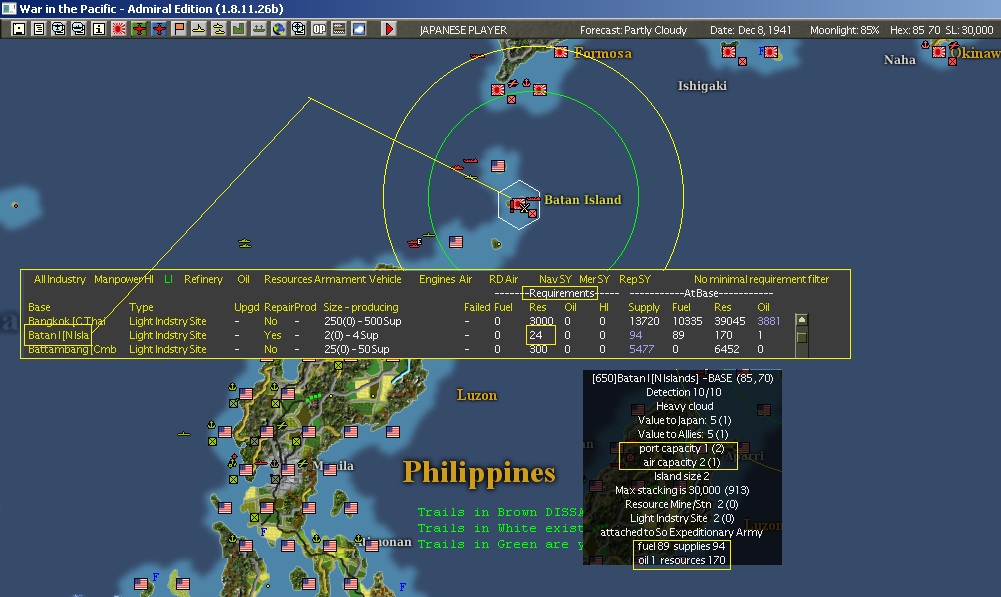Sort by the Supply column header
Screen dimensions: 1001x597
click(644, 307)
